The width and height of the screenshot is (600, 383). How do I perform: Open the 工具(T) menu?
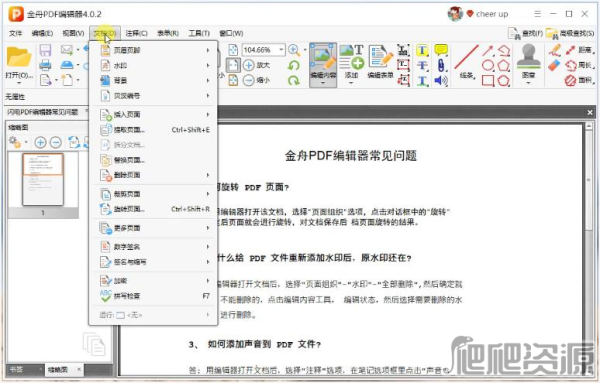tap(199, 33)
